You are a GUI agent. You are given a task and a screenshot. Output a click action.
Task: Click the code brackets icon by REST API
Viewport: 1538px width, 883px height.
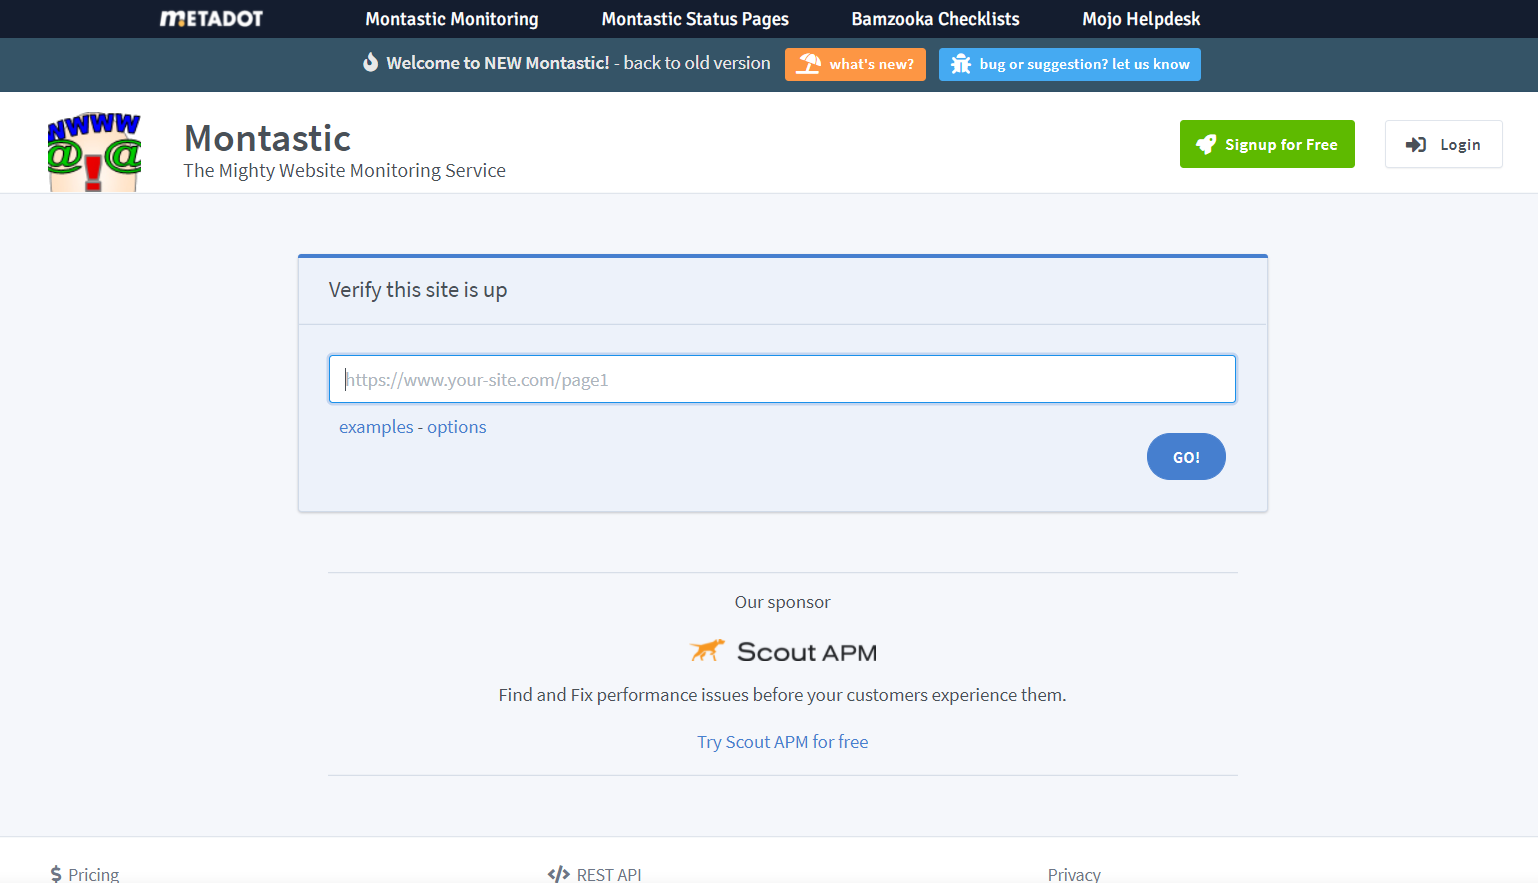coord(559,875)
